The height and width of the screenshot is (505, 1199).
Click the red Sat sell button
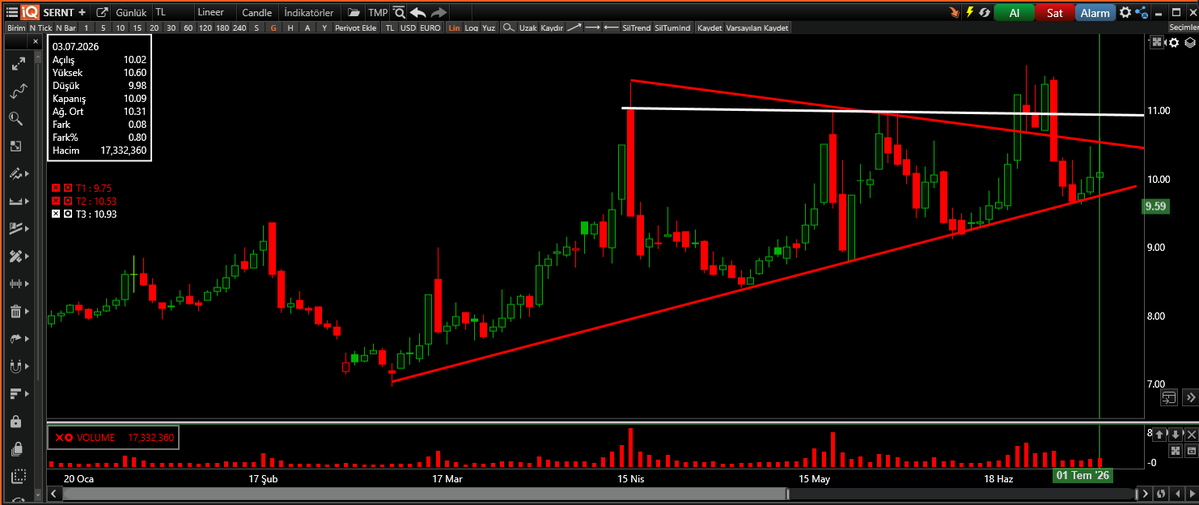(1055, 13)
